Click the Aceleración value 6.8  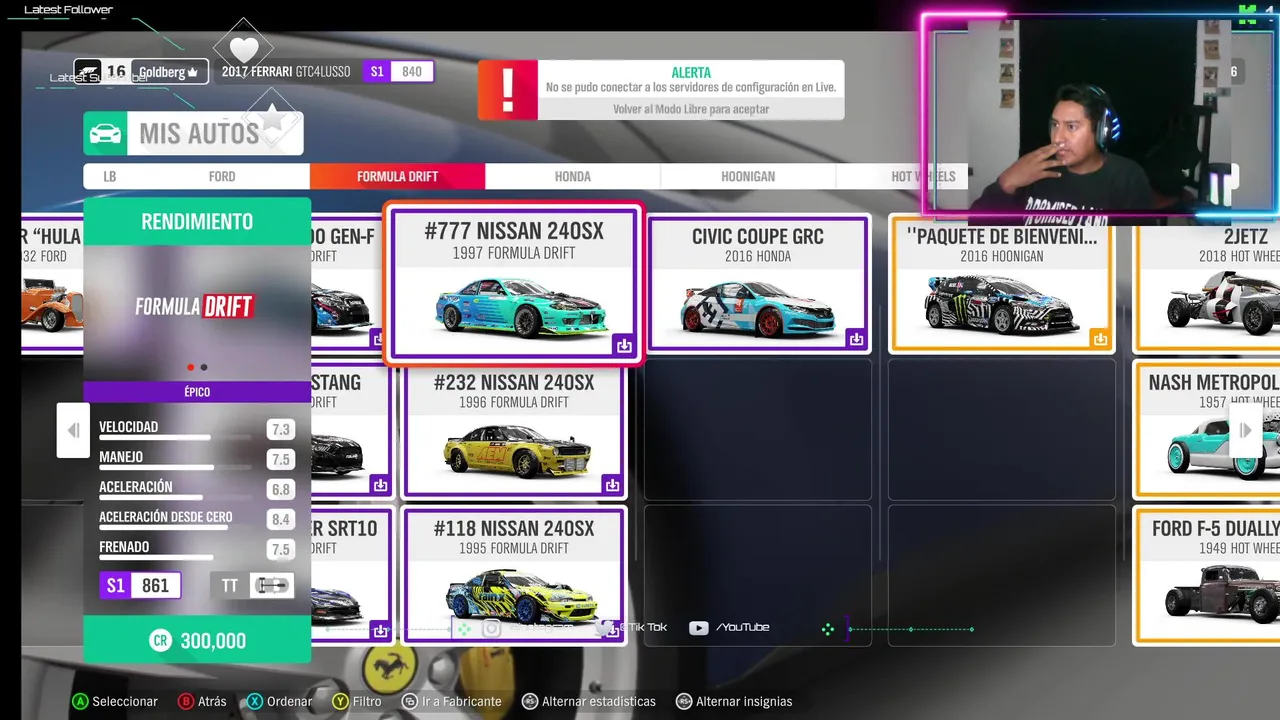tap(281, 490)
